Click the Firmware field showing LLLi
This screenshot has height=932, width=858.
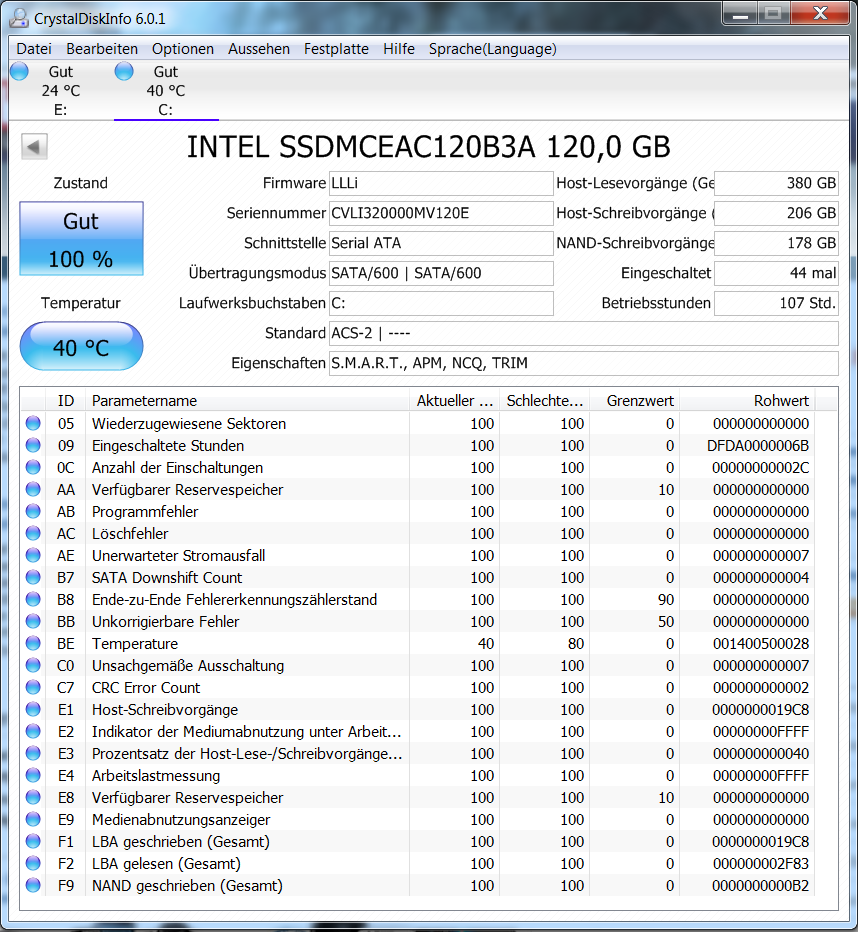(441, 183)
